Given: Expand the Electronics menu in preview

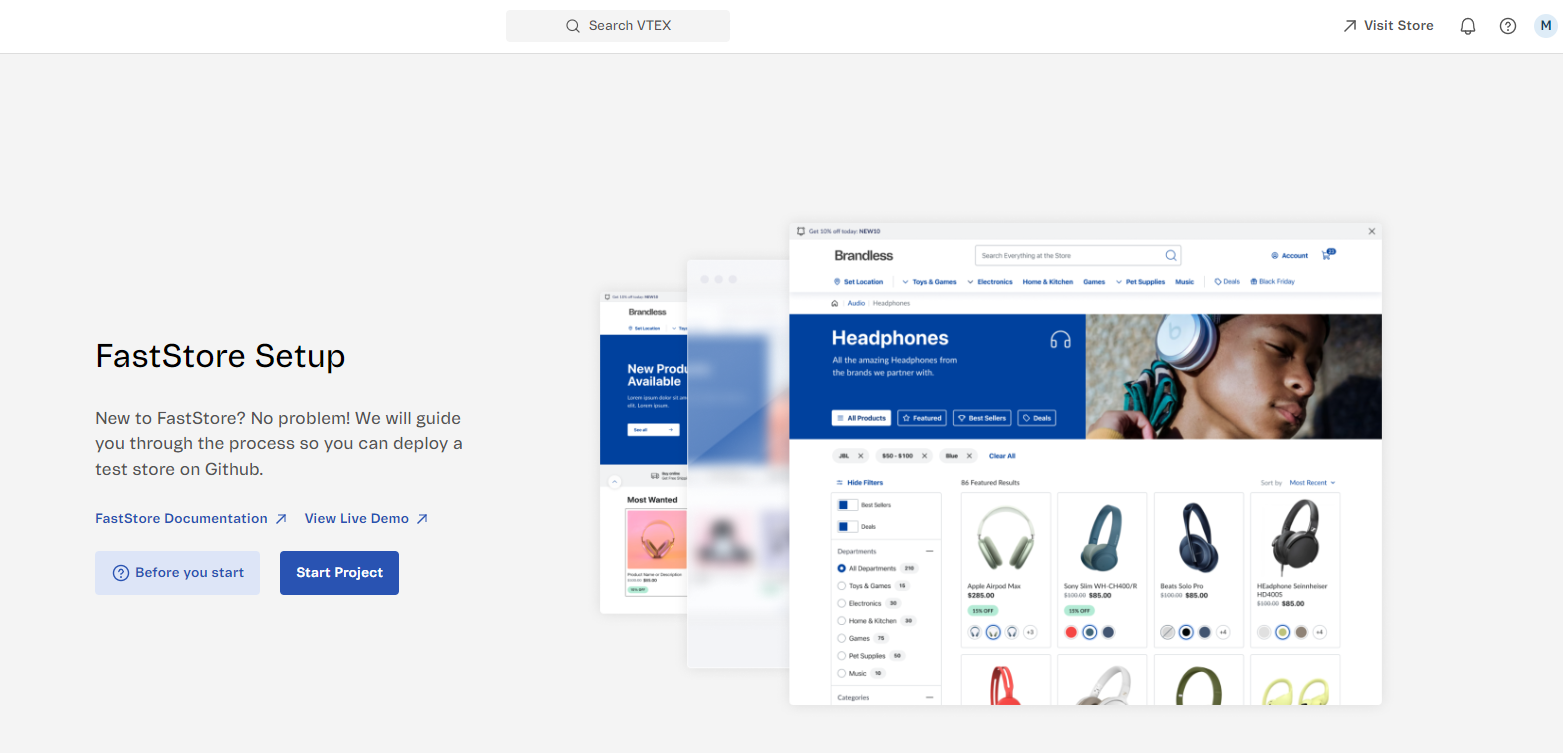Looking at the screenshot, I should pos(989,282).
